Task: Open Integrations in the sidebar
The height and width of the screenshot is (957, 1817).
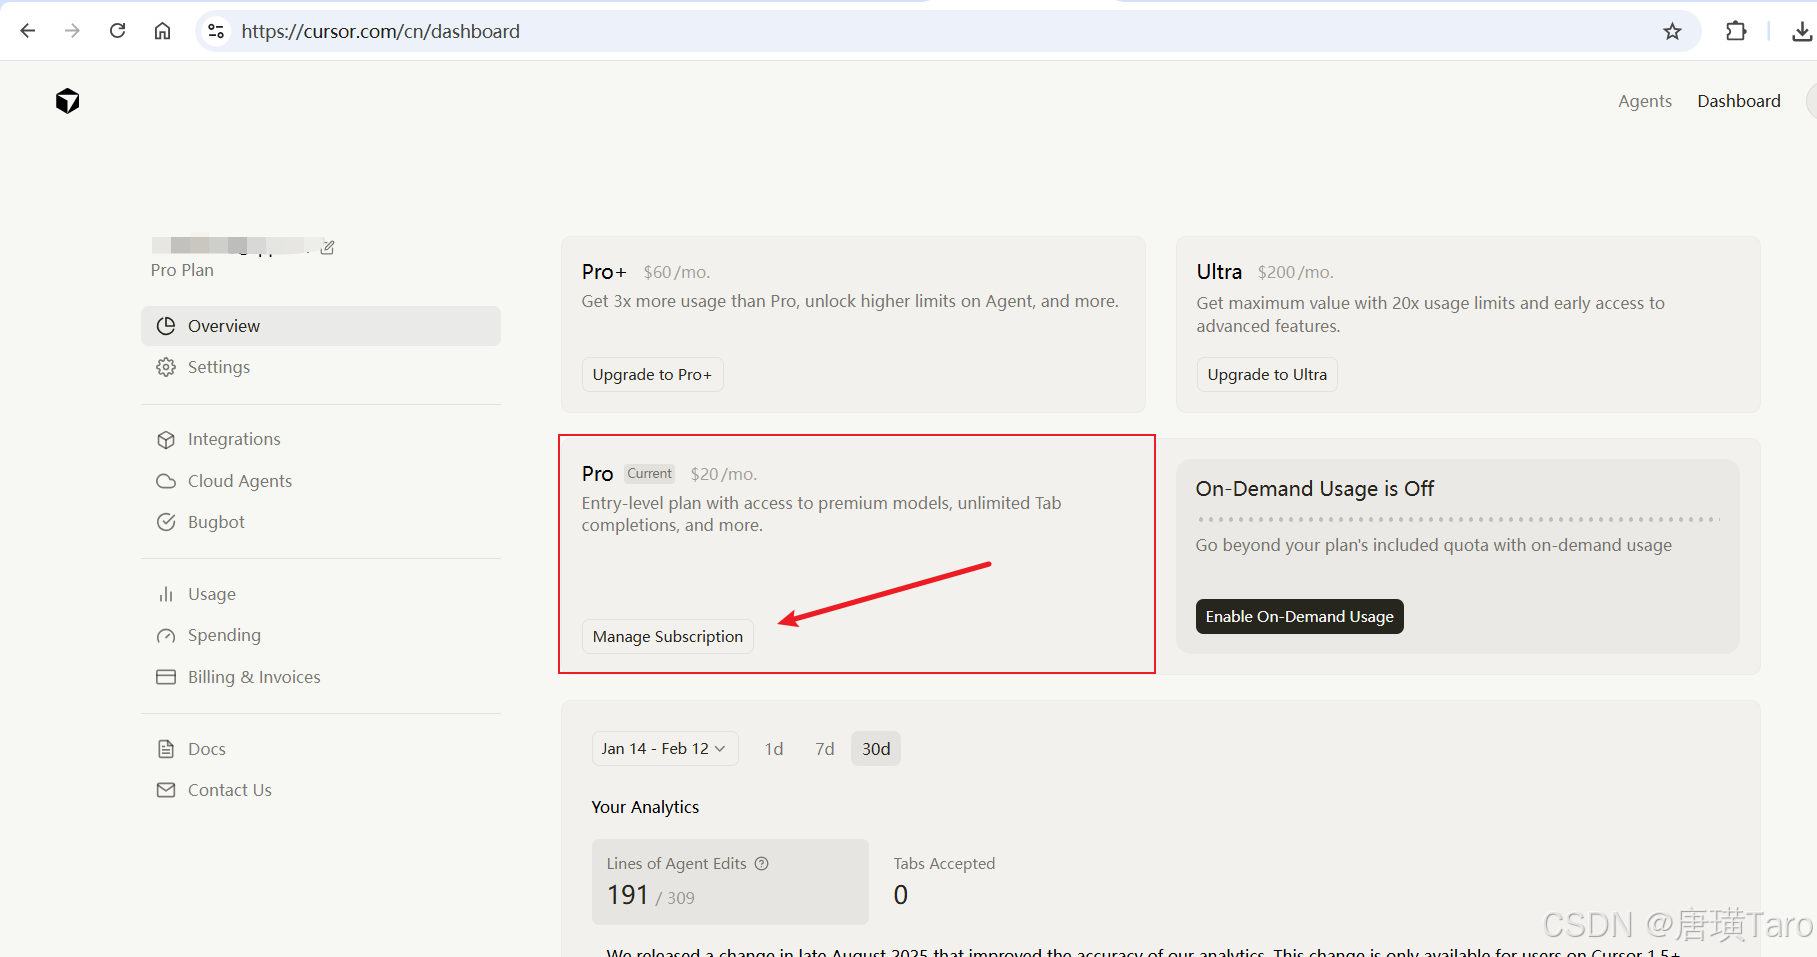Action: pyautogui.click(x=234, y=439)
